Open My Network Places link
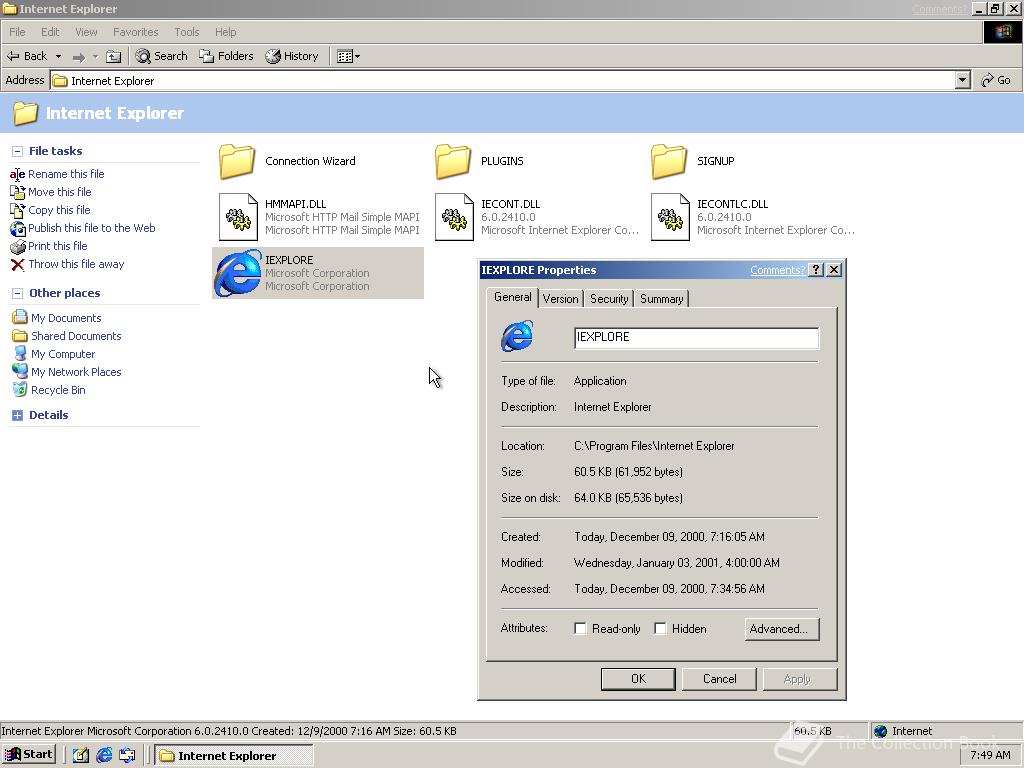The height and width of the screenshot is (768, 1024). point(76,372)
